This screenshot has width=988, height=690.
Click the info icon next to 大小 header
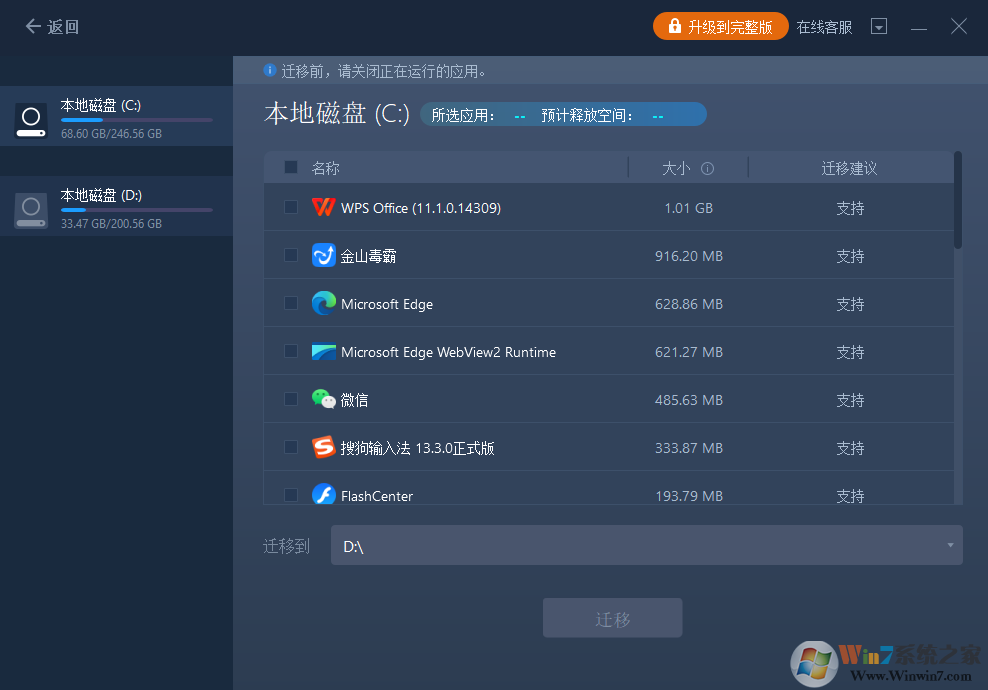click(708, 168)
